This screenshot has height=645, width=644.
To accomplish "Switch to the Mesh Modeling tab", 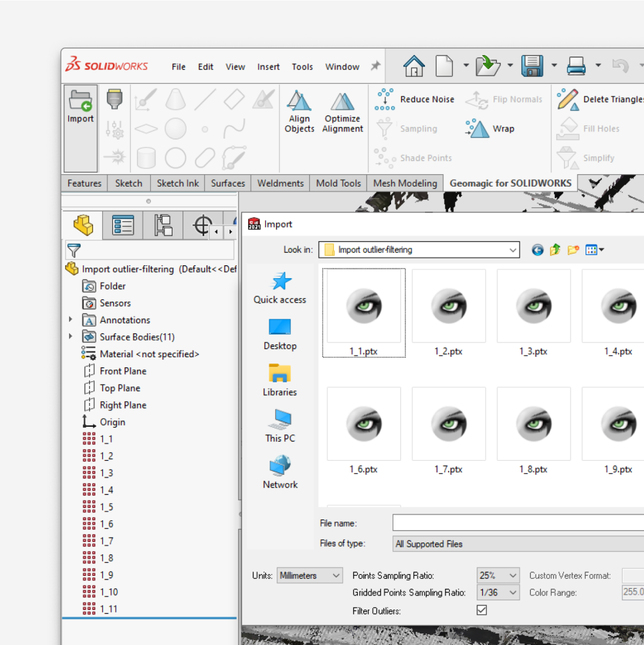I will 405,183.
